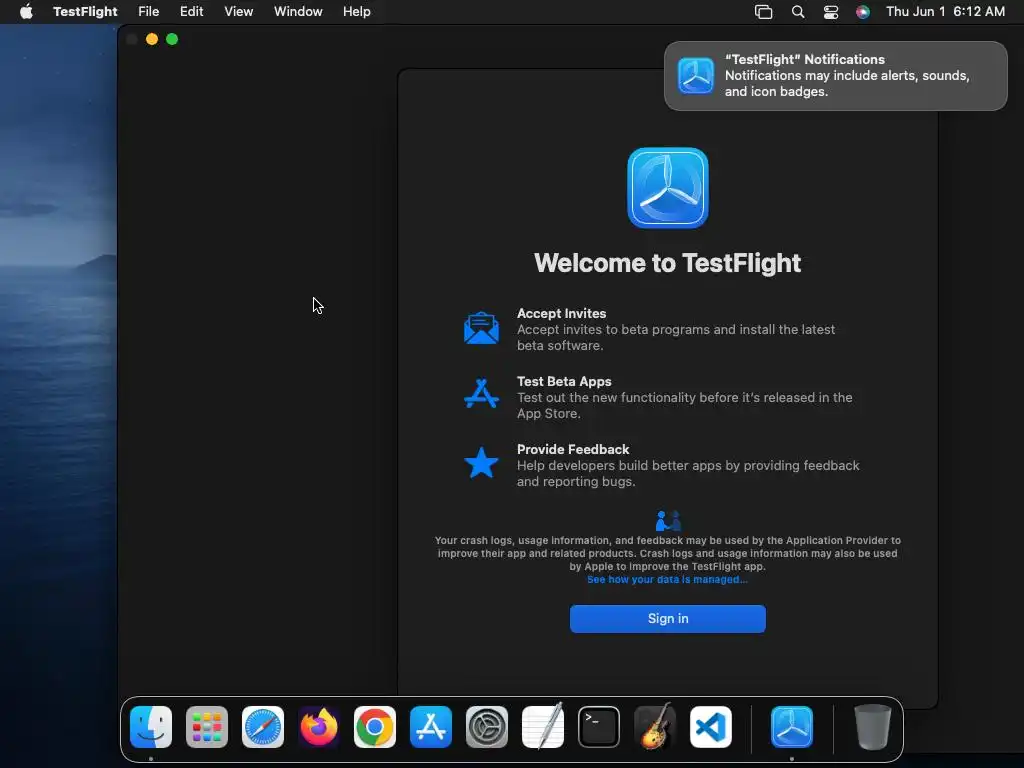This screenshot has height=768, width=1024.
Task: Open the Help menu
Action: click(x=357, y=11)
